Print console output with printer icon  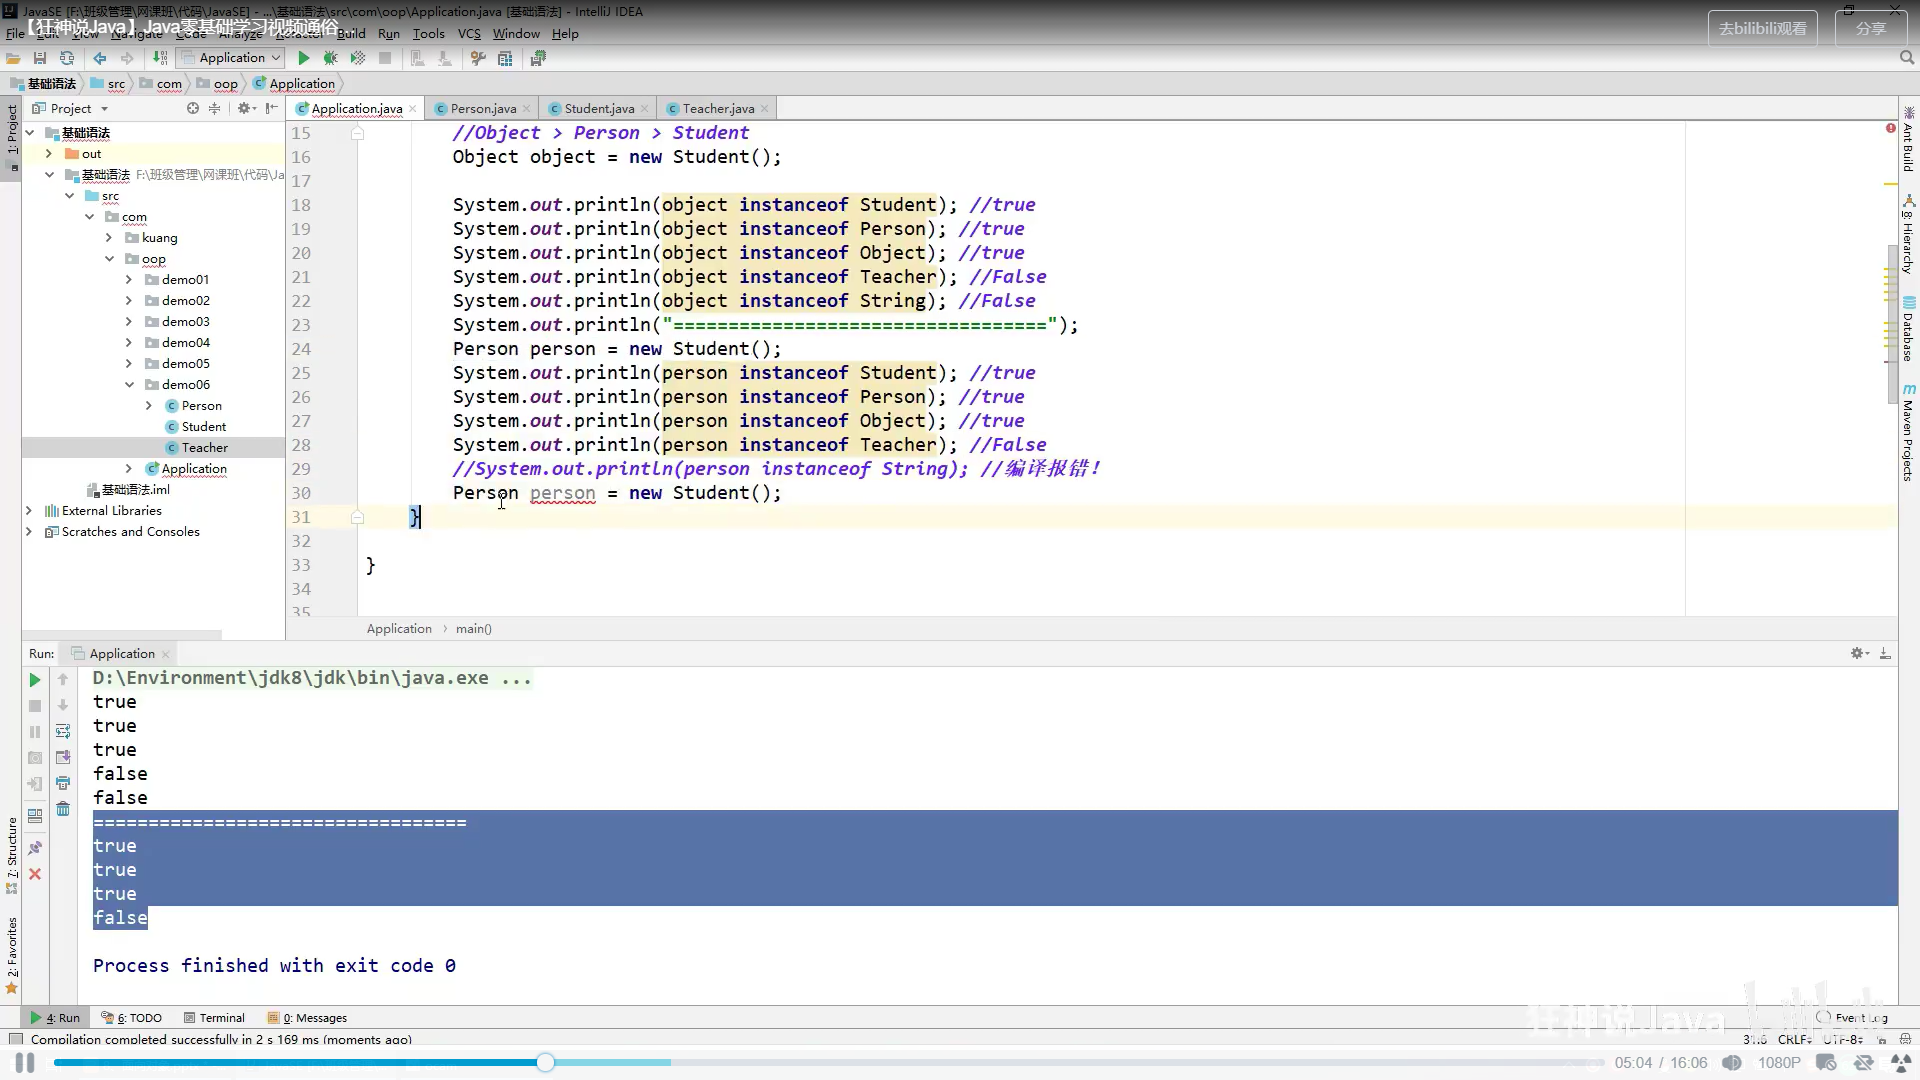pyautogui.click(x=63, y=783)
